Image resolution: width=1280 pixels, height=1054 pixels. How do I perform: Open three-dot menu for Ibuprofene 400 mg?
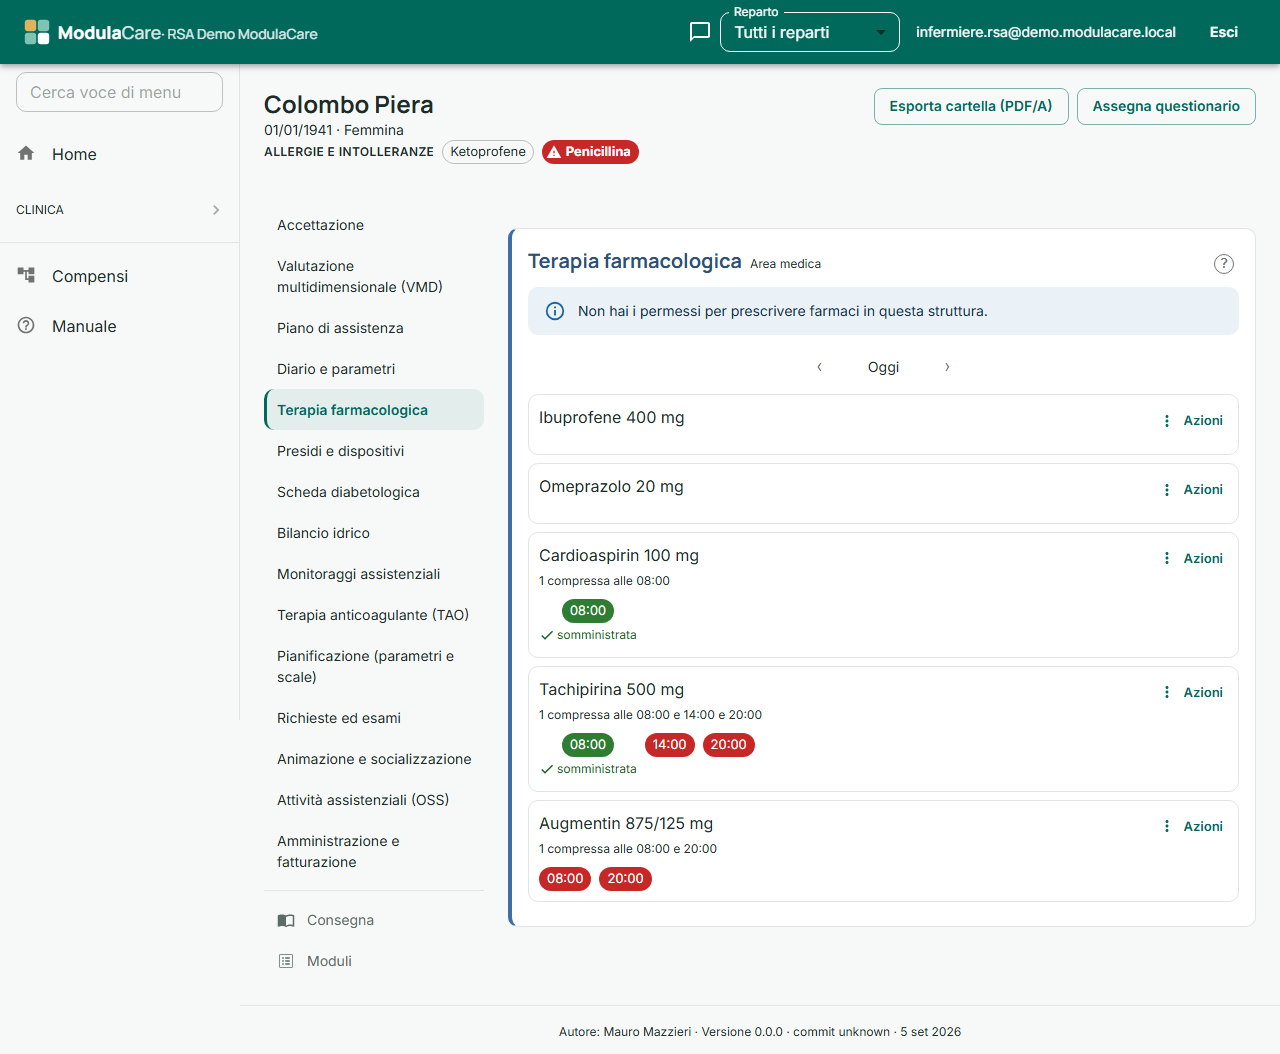(x=1166, y=421)
